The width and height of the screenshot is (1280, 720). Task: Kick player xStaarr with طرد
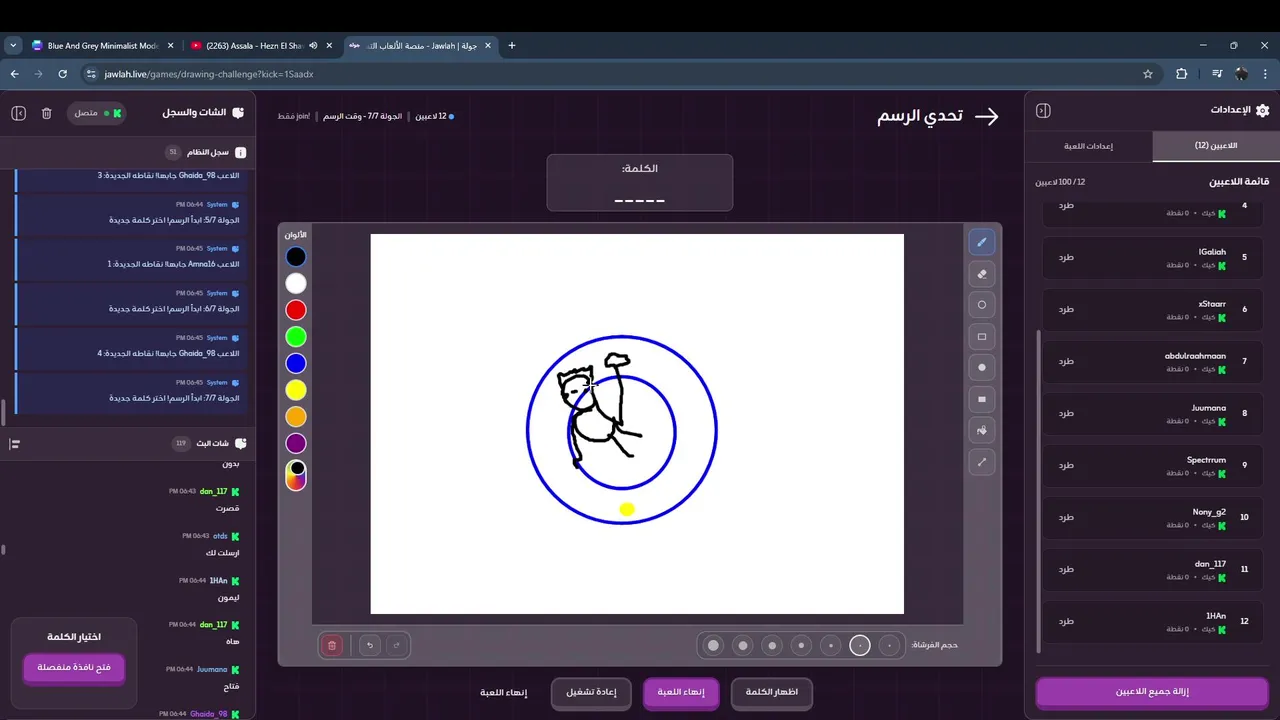pos(1066,309)
